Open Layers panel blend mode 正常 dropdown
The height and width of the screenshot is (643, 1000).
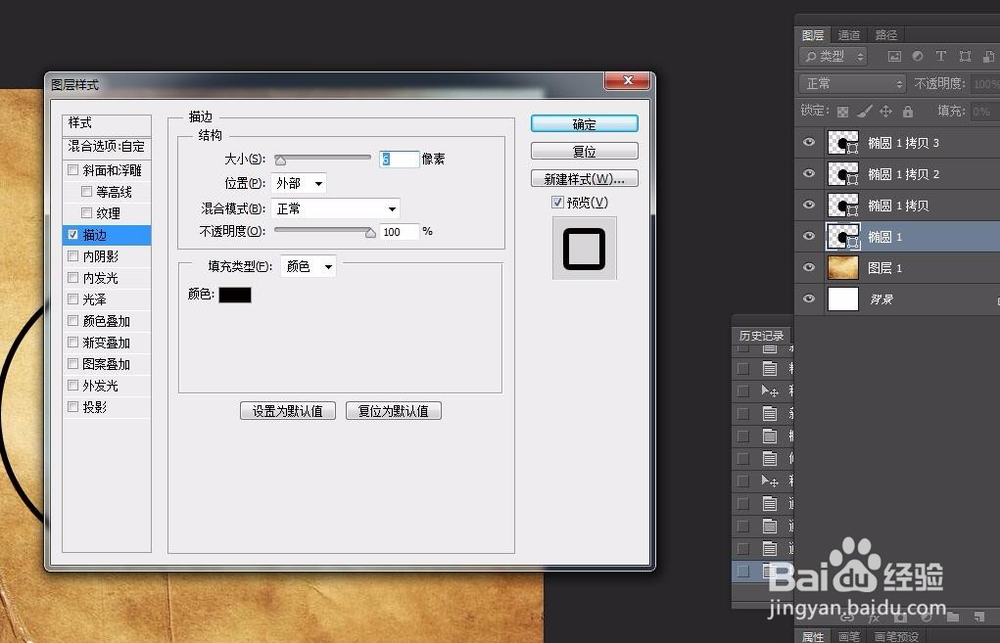point(853,84)
